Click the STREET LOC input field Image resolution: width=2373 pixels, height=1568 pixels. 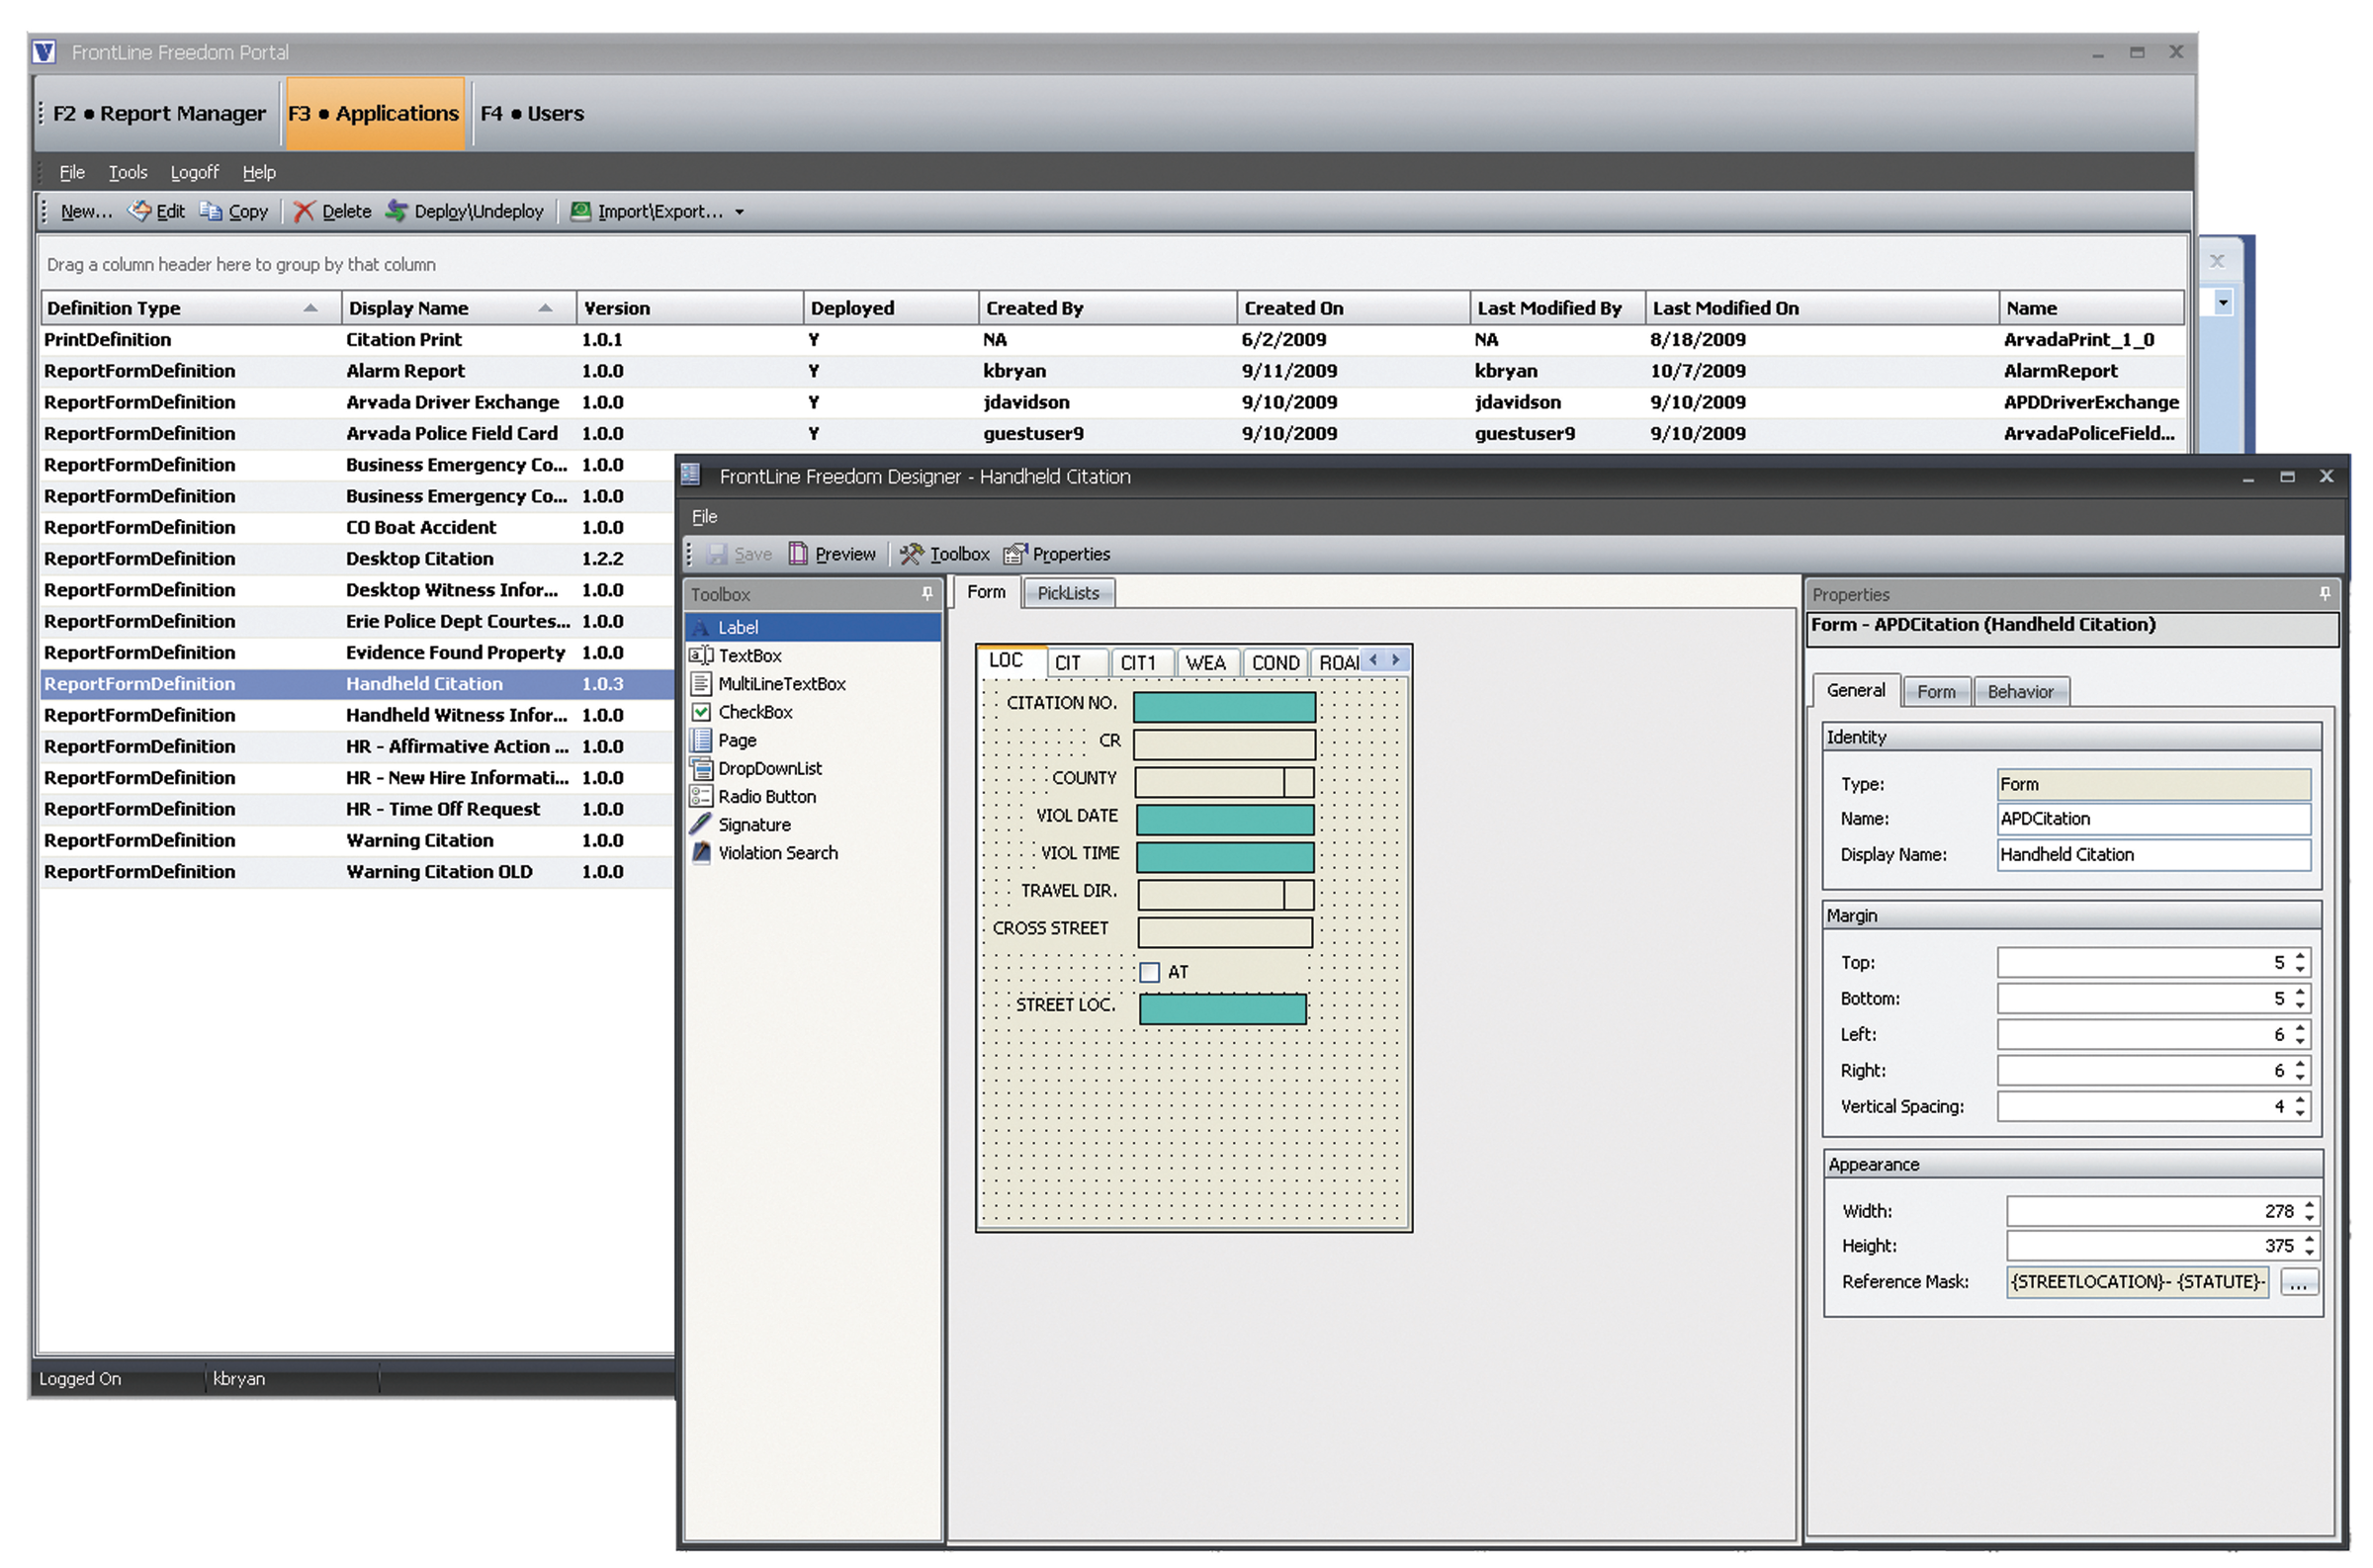(x=1222, y=1008)
